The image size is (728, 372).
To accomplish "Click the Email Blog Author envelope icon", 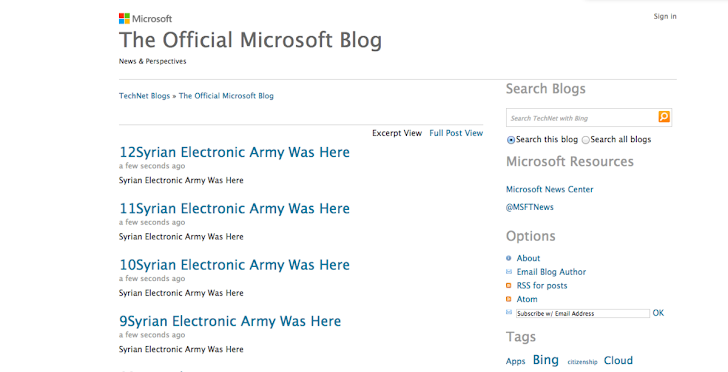I will pyautogui.click(x=508, y=272).
